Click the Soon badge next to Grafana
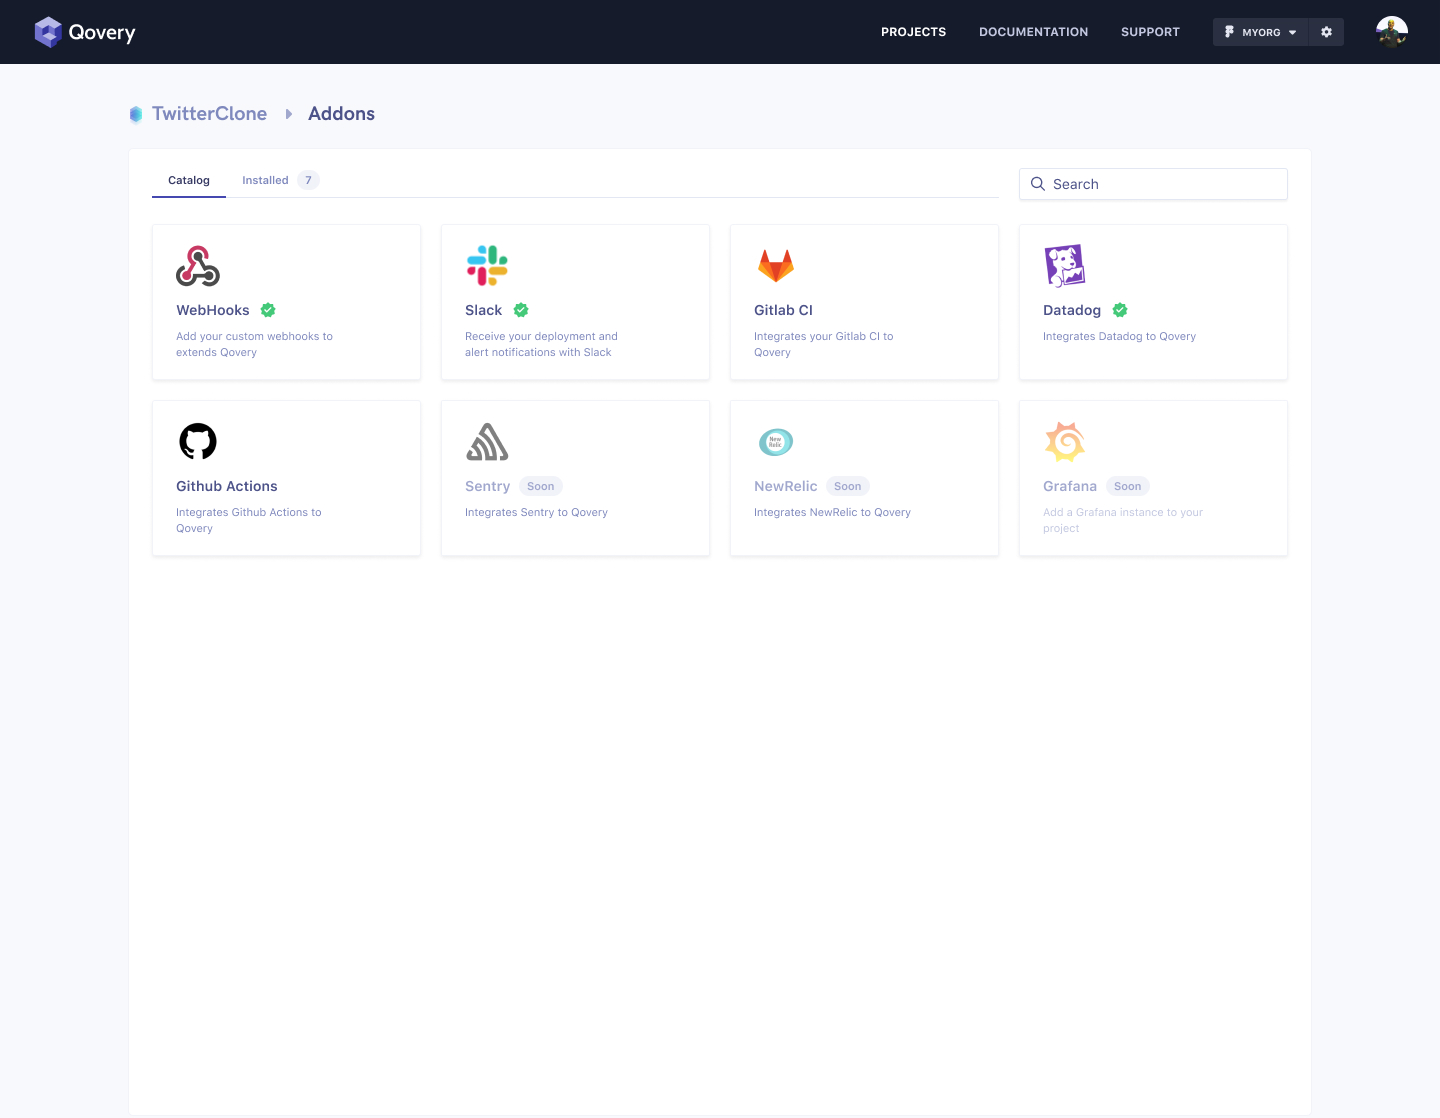Viewport: 1440px width, 1118px height. point(1128,486)
